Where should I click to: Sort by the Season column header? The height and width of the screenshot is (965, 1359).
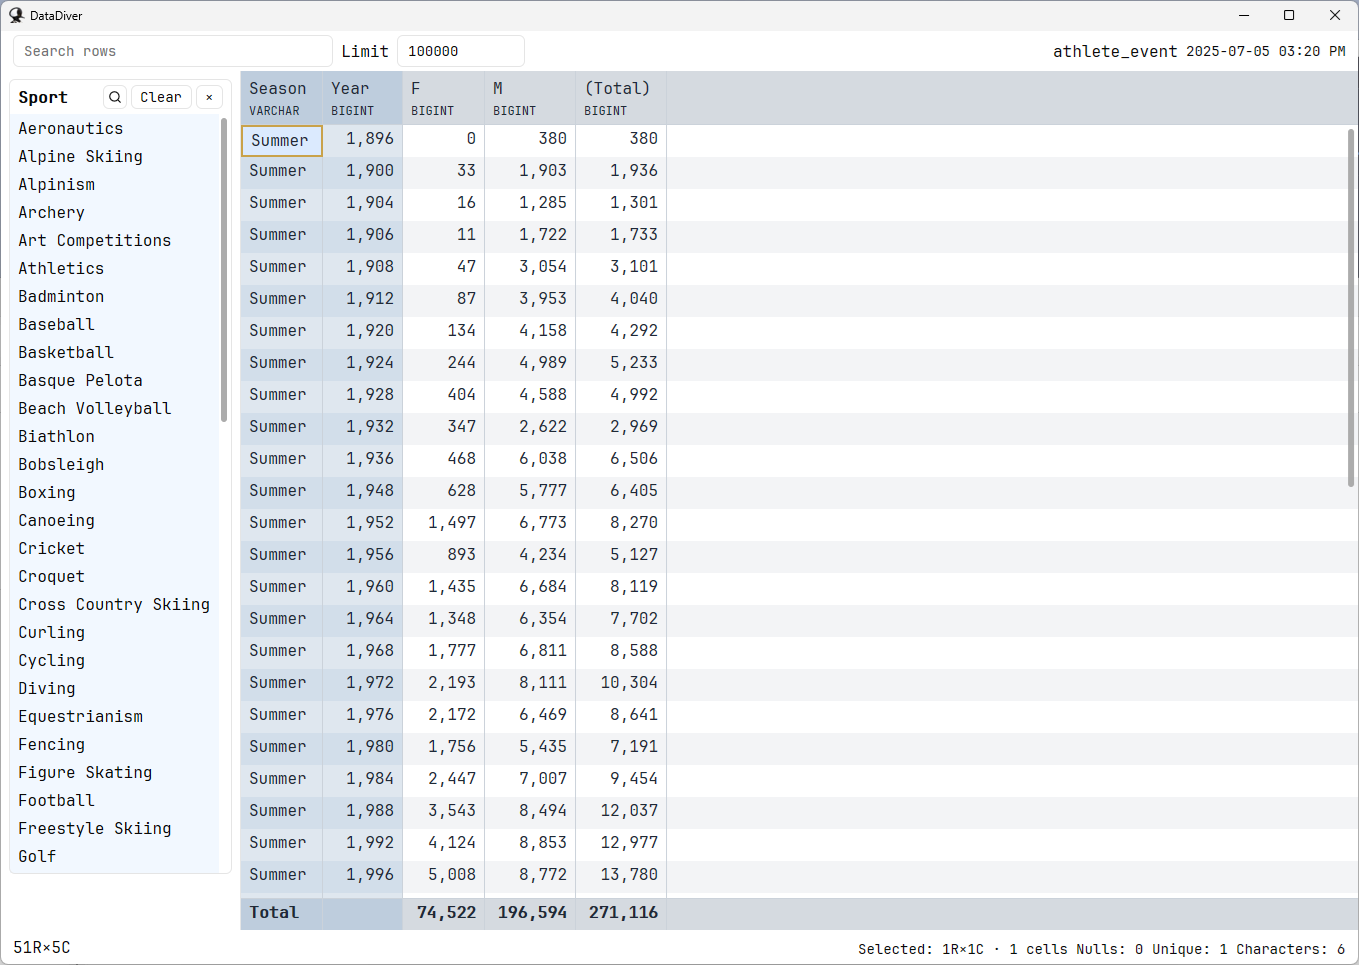tap(282, 98)
